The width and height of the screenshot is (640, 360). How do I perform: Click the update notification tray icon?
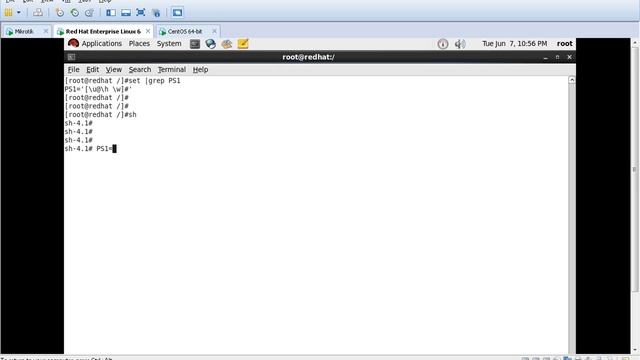(443, 44)
